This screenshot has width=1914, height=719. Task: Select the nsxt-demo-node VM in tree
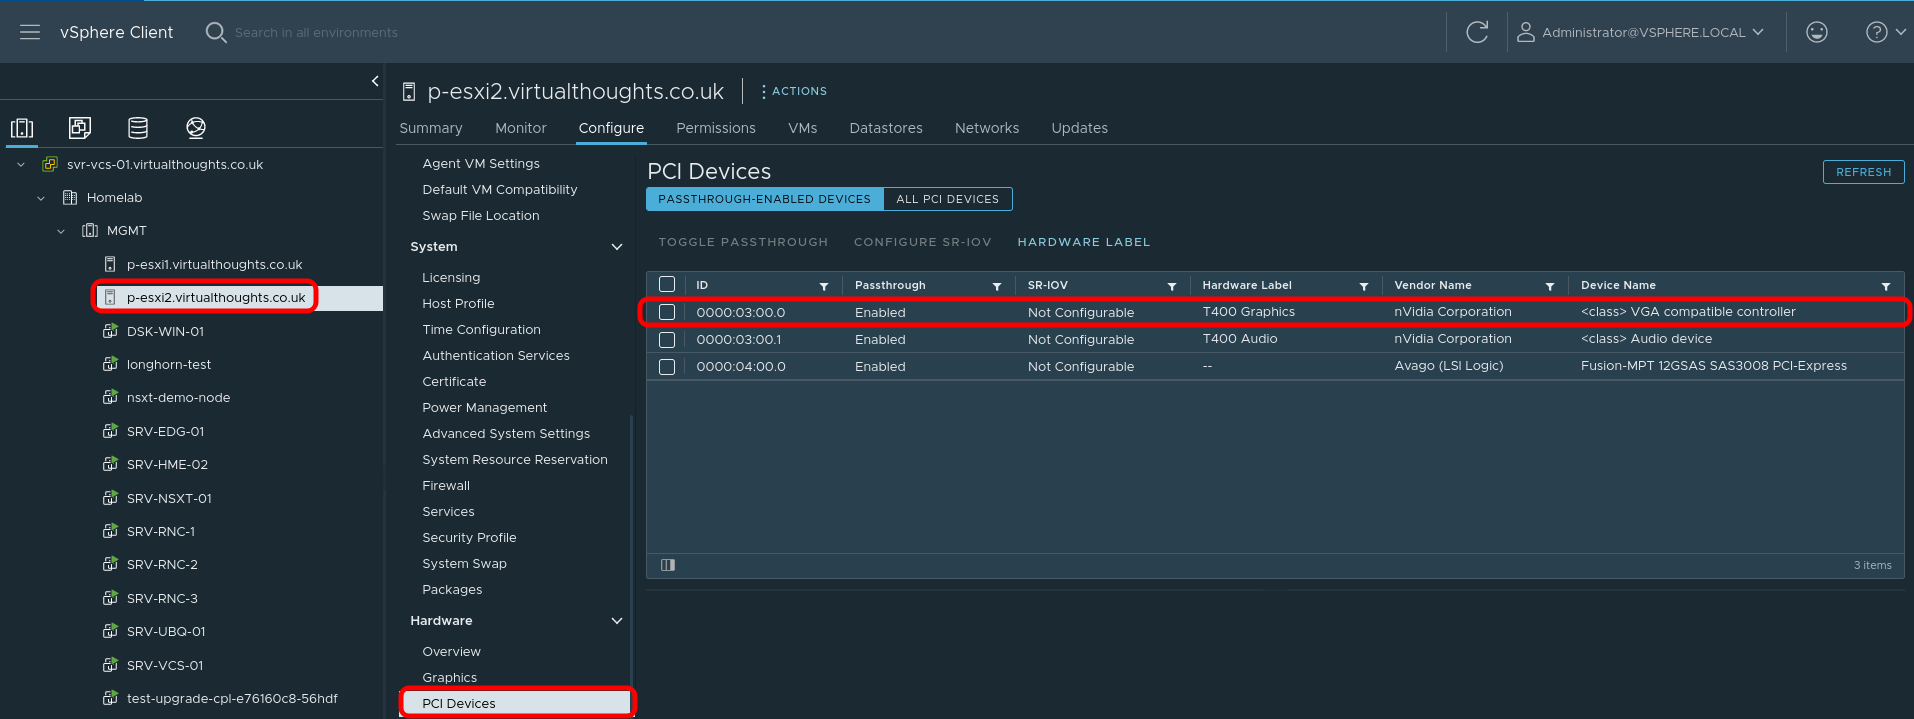pos(178,397)
